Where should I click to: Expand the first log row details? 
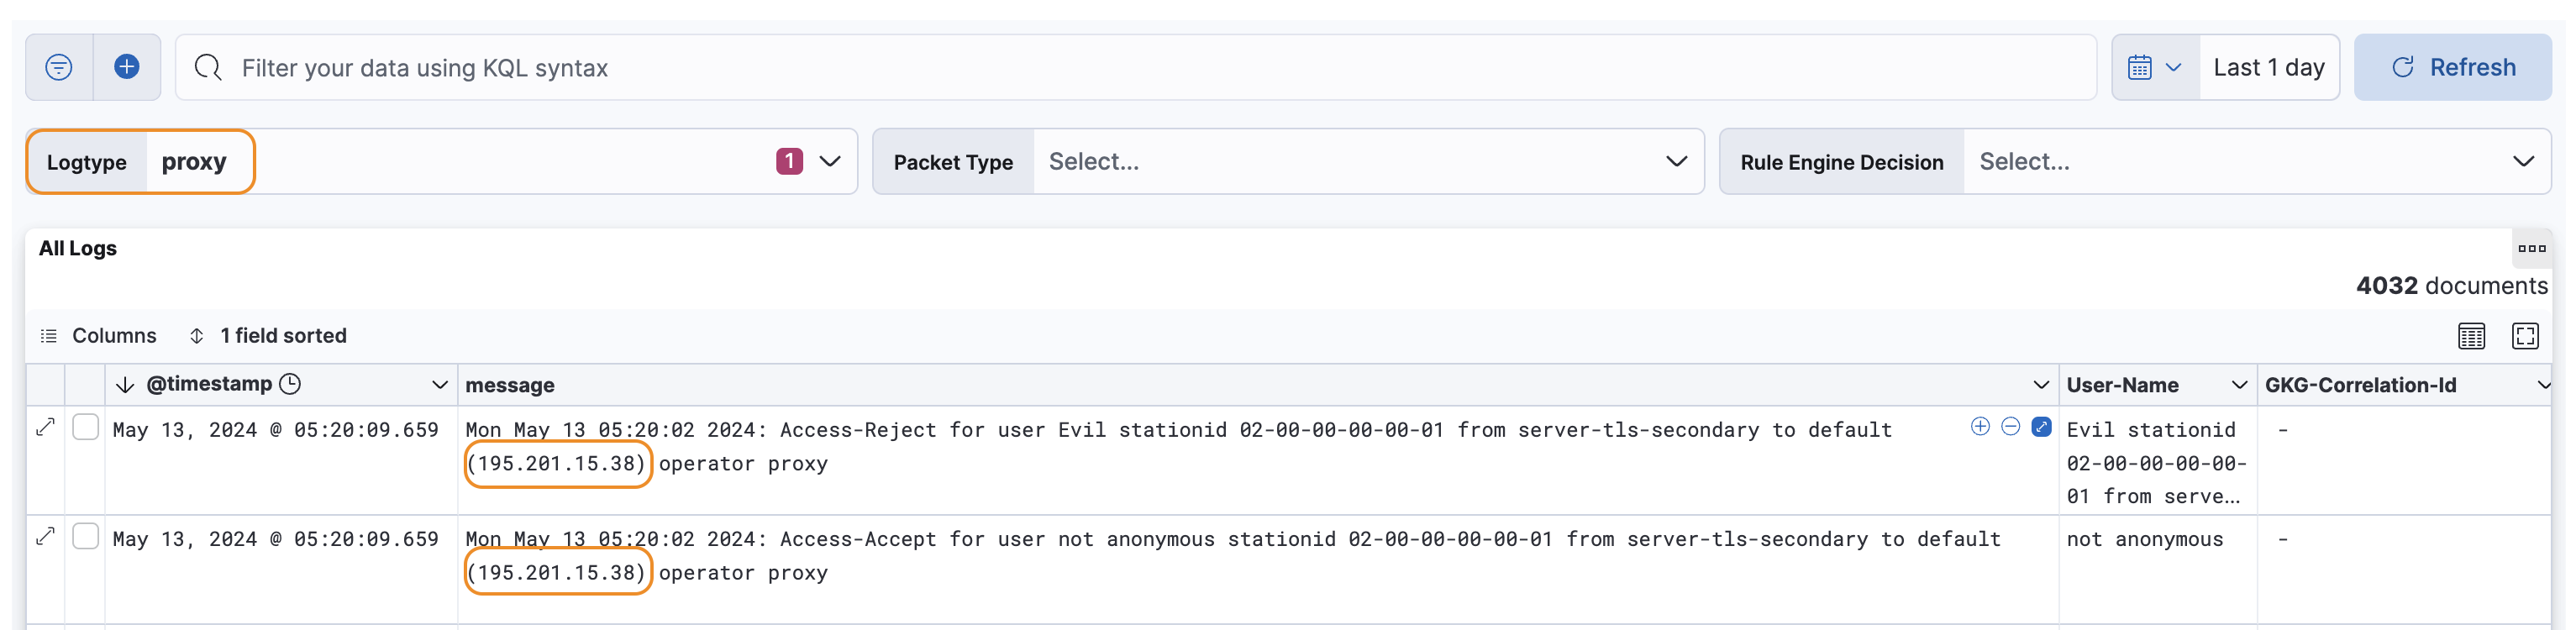click(45, 428)
